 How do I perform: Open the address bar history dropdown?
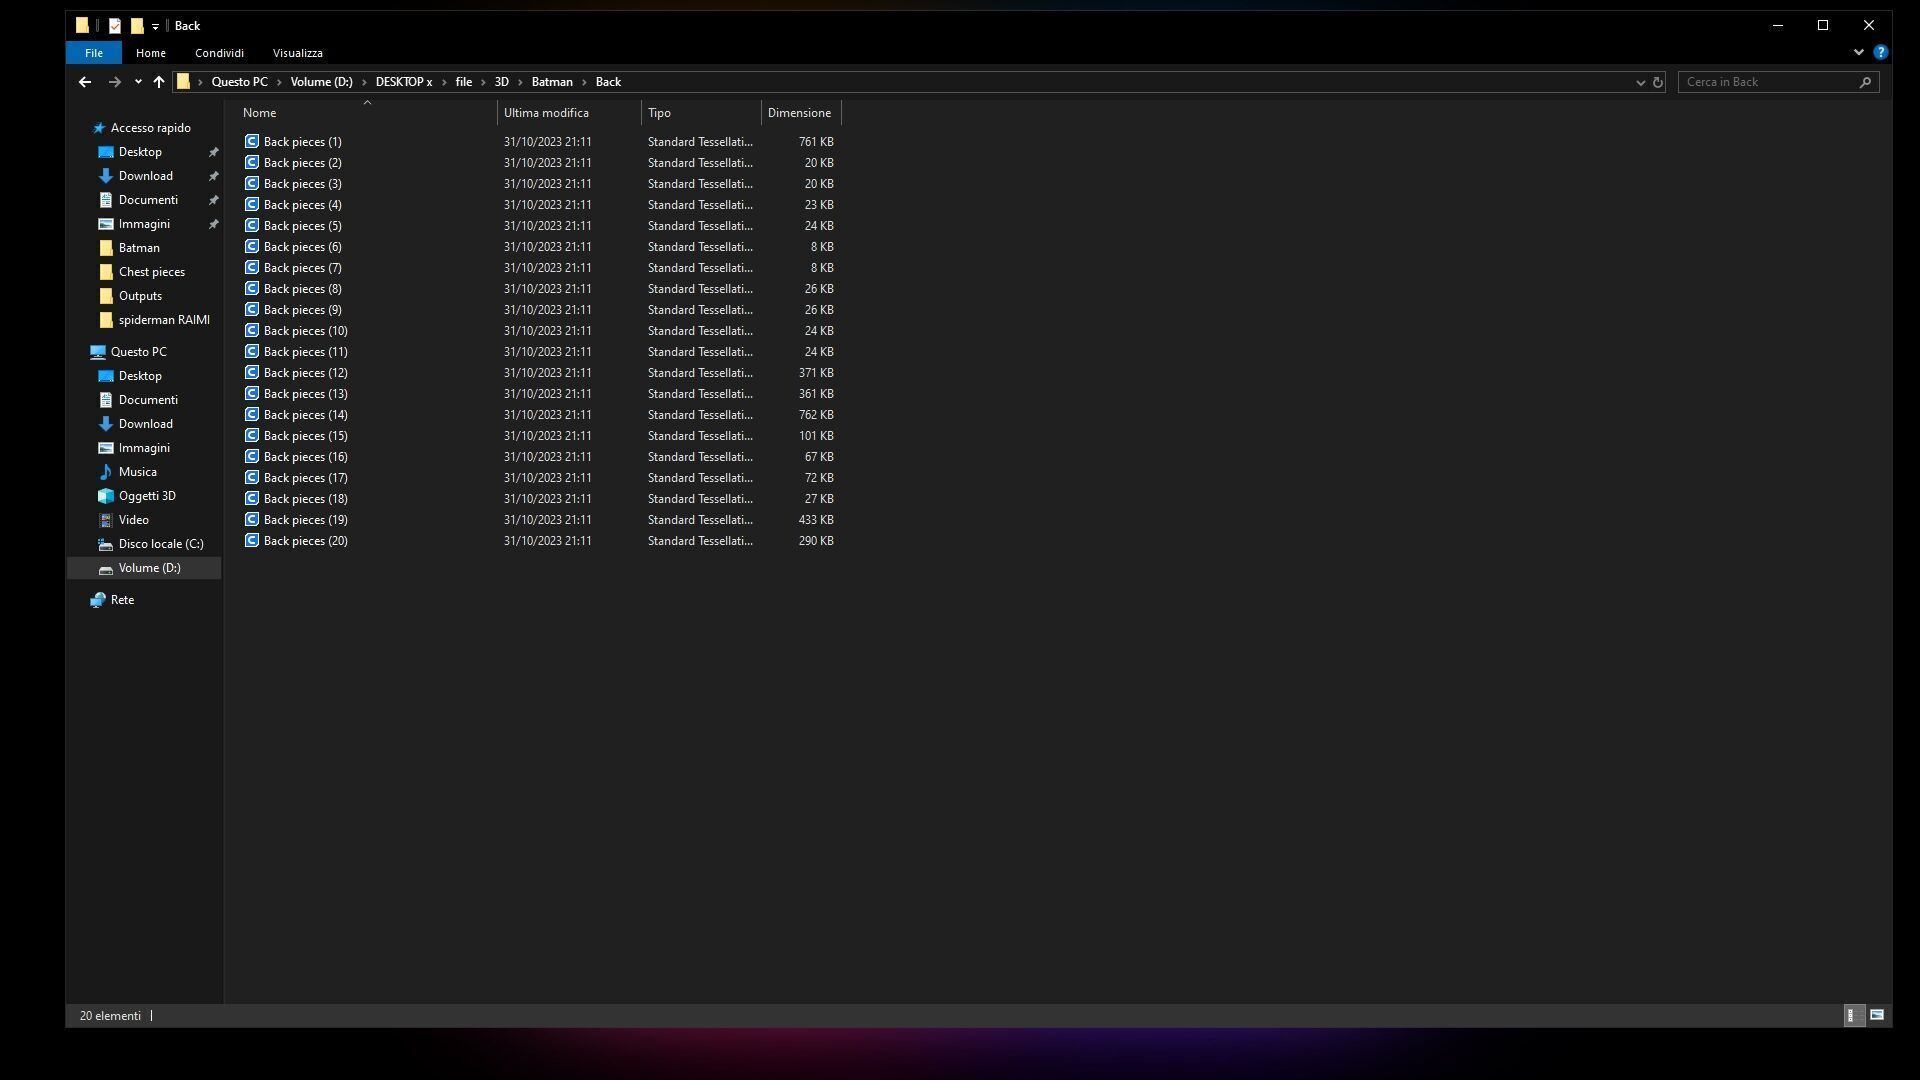point(1640,82)
